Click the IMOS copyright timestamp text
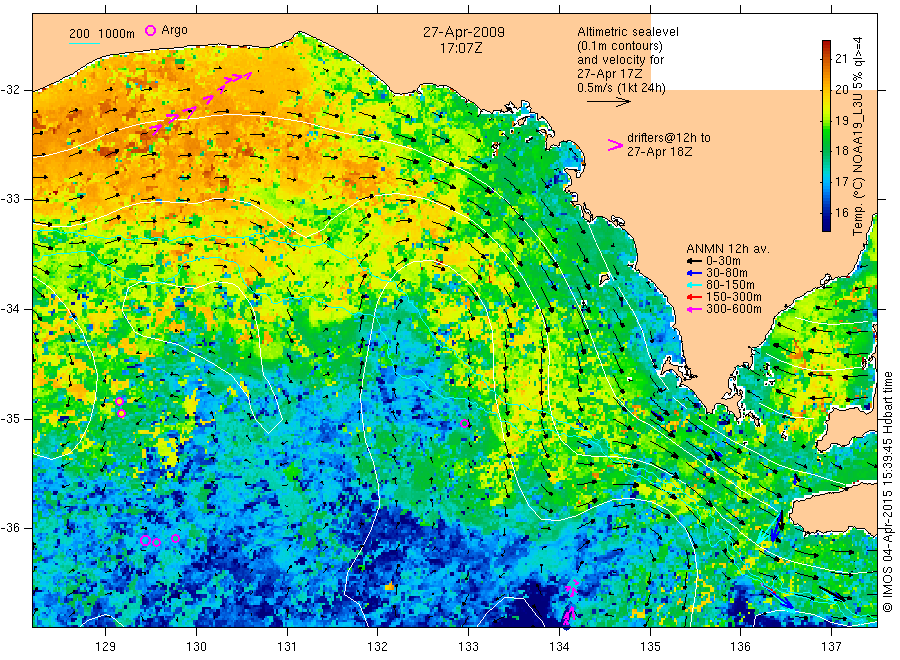 (x=888, y=491)
